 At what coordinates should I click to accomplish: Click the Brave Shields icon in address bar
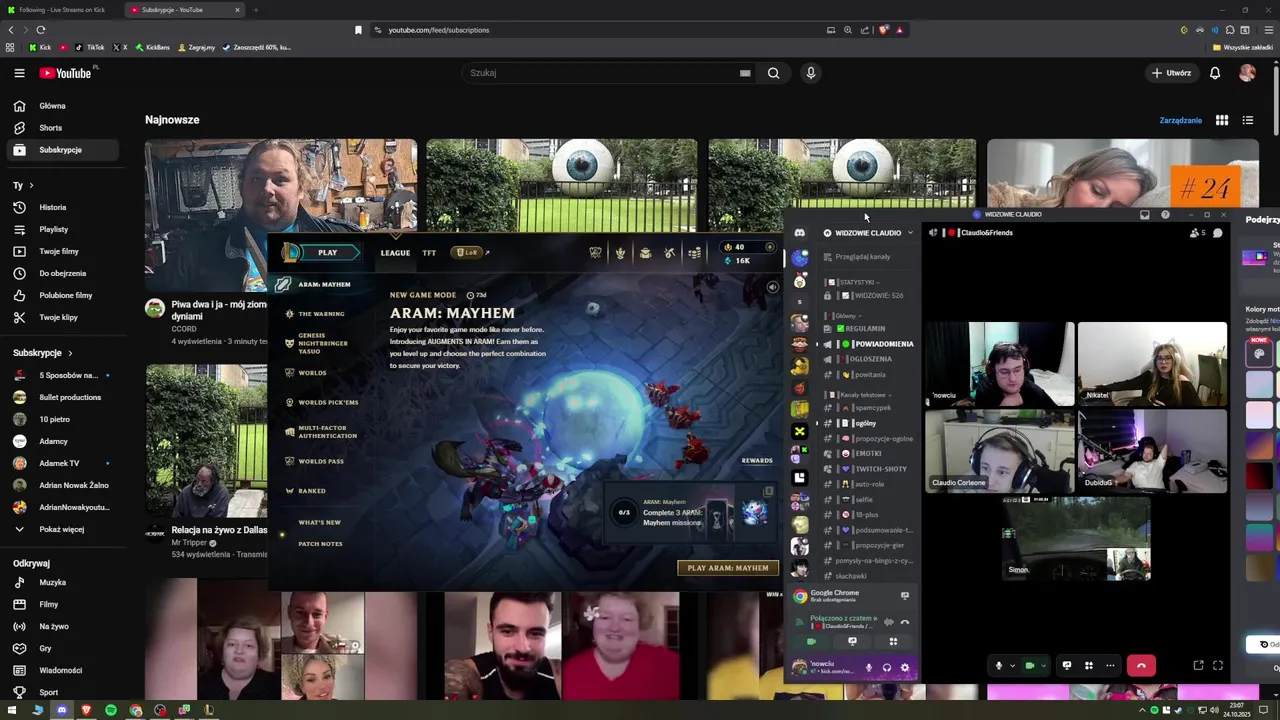tap(884, 30)
